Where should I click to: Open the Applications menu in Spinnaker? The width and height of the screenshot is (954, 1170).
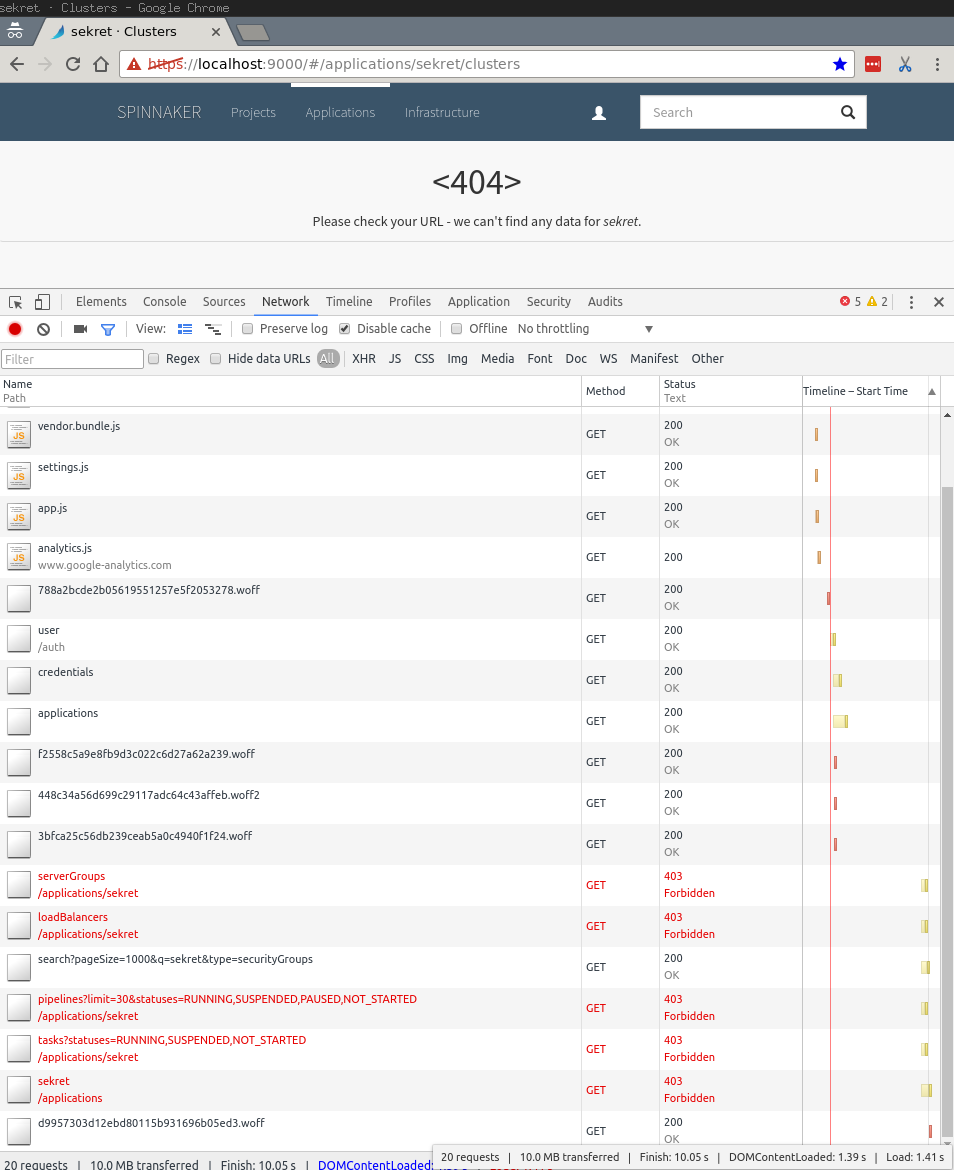340,112
